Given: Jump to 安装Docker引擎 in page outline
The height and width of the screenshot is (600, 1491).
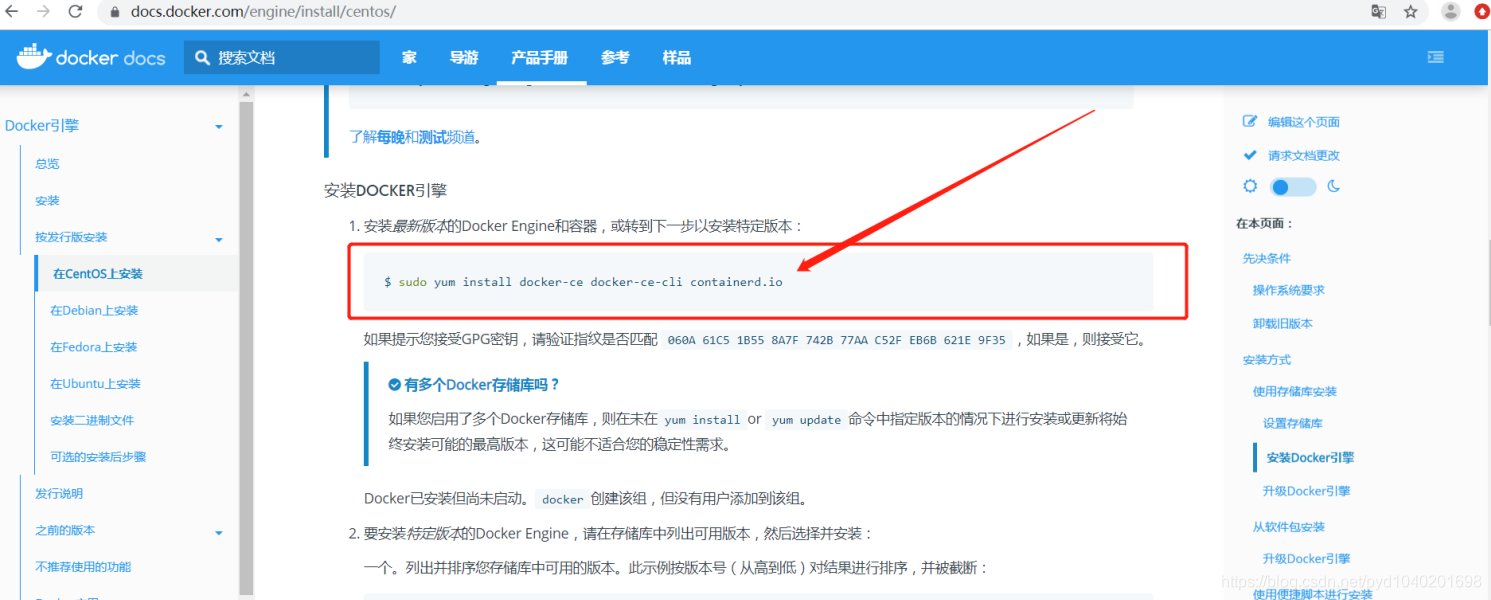Looking at the screenshot, I should click(1310, 458).
